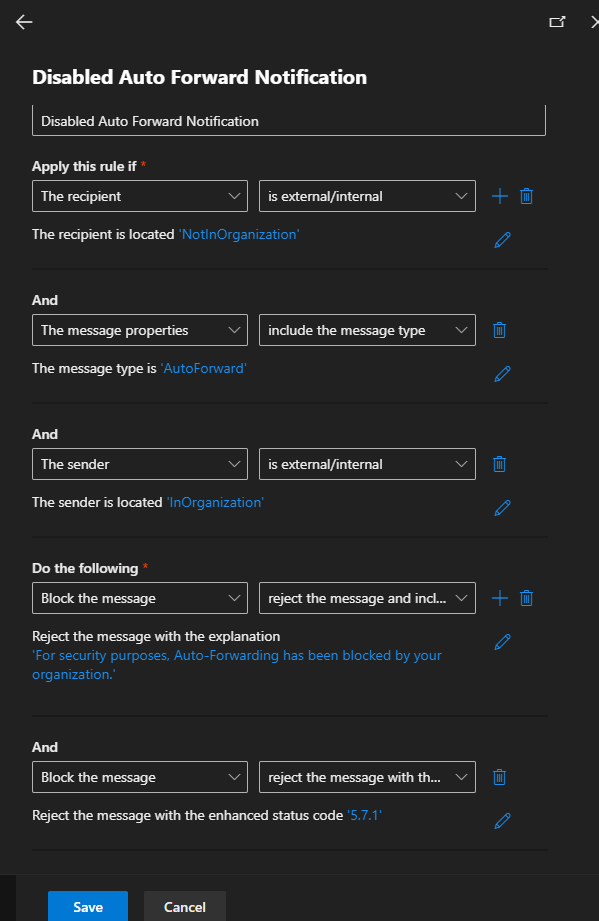
Task: Save the Disabled Auto Forward Notification rule
Action: pos(87,906)
